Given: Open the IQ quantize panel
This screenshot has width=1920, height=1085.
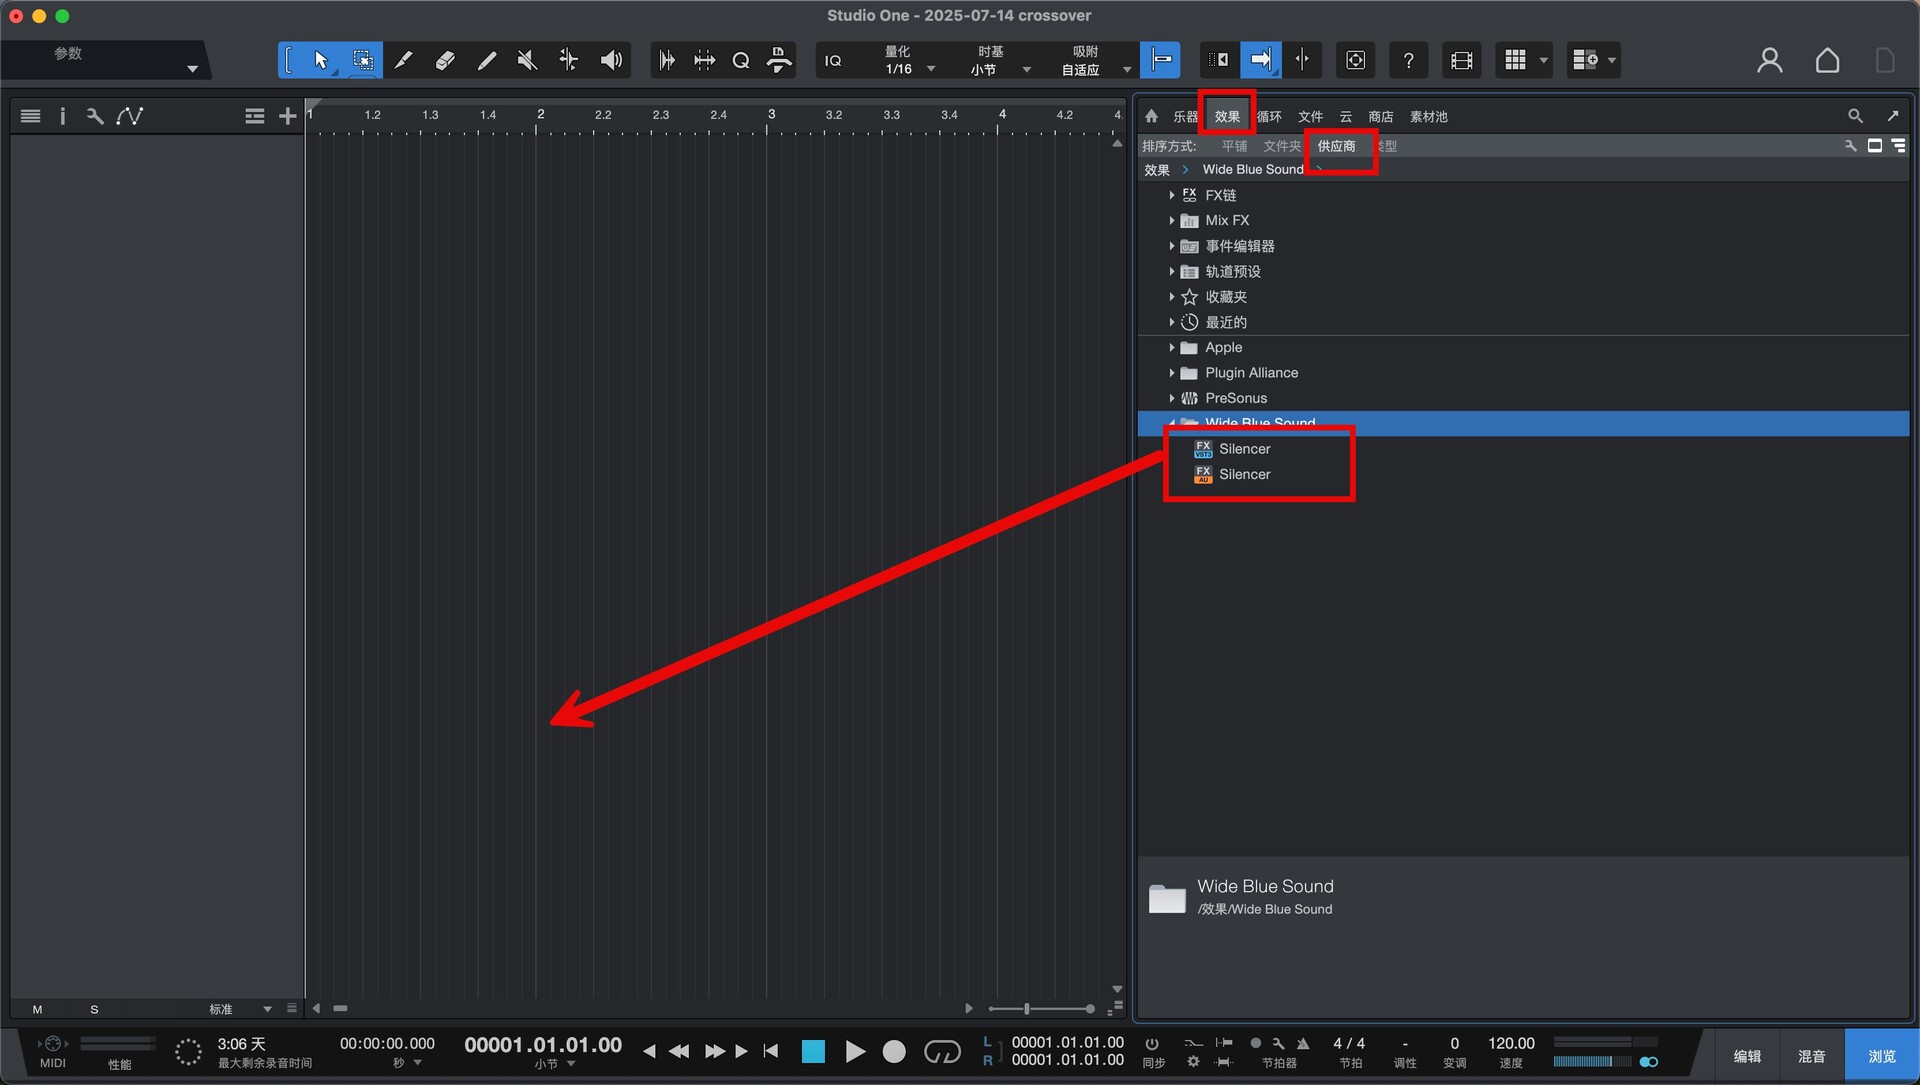Looking at the screenshot, I should click(x=833, y=61).
